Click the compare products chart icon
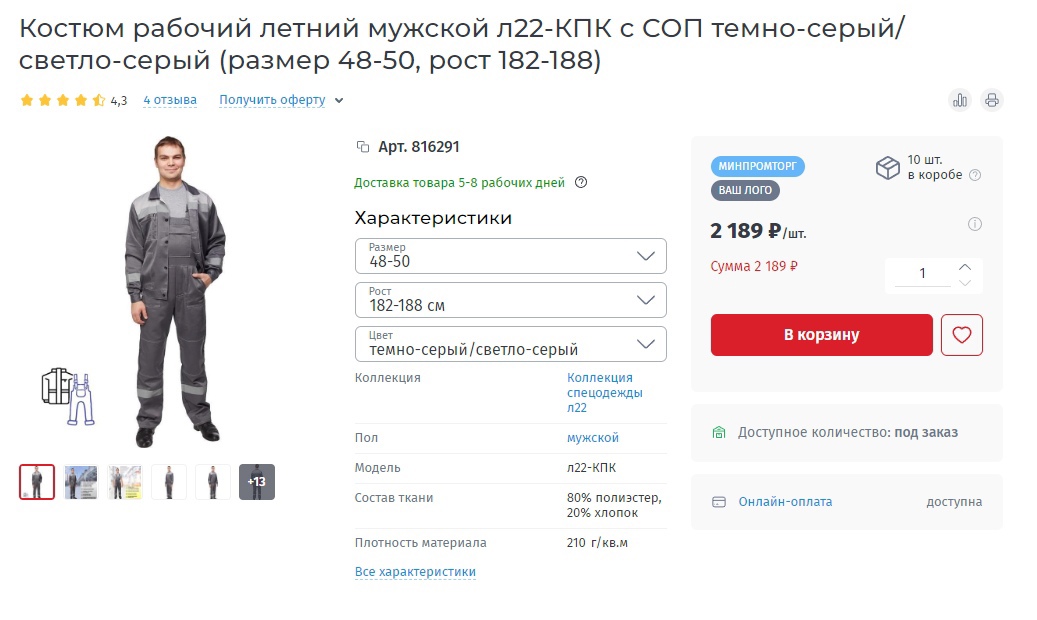The image size is (1037, 620). [960, 101]
